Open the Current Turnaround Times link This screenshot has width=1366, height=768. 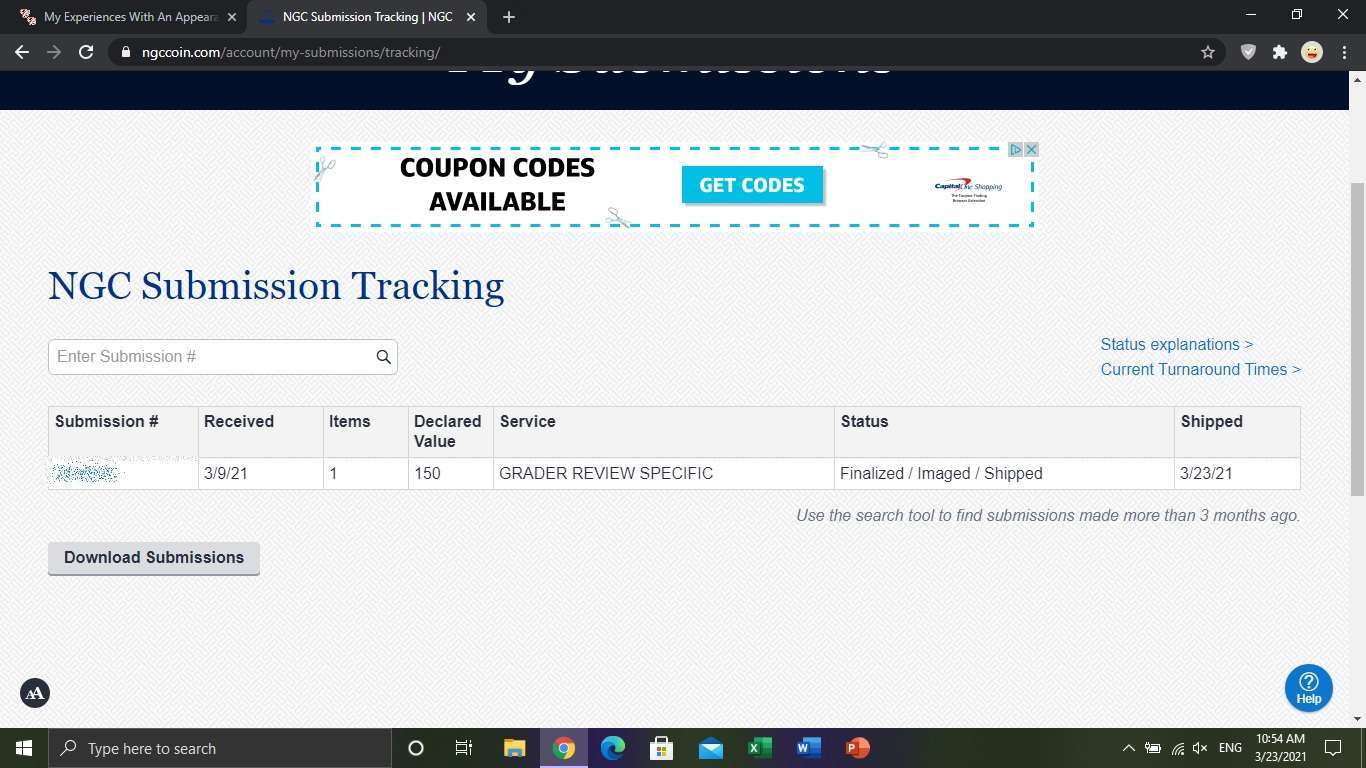click(x=1200, y=369)
